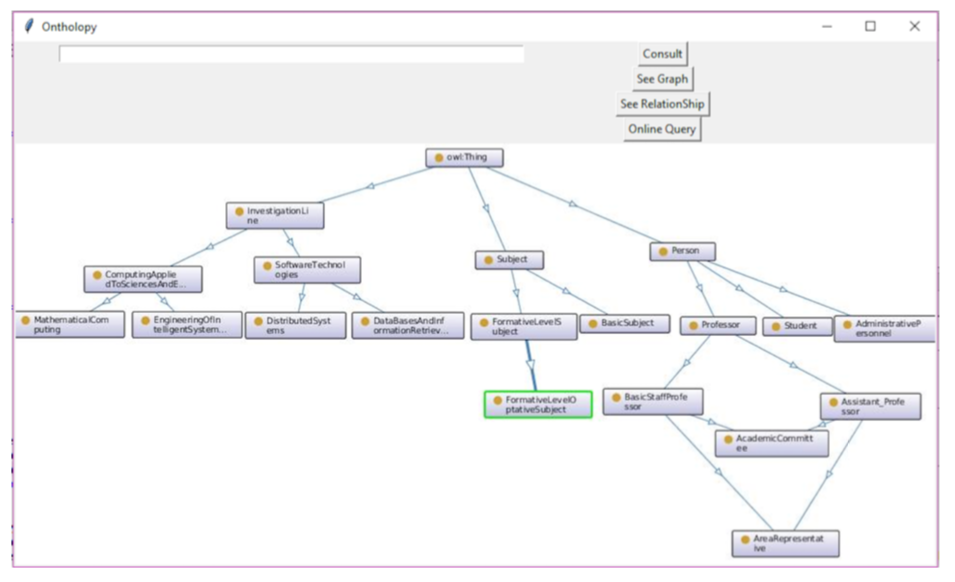Select the Student node
Screen dimensions: 955x582
pyautogui.click(x=797, y=326)
